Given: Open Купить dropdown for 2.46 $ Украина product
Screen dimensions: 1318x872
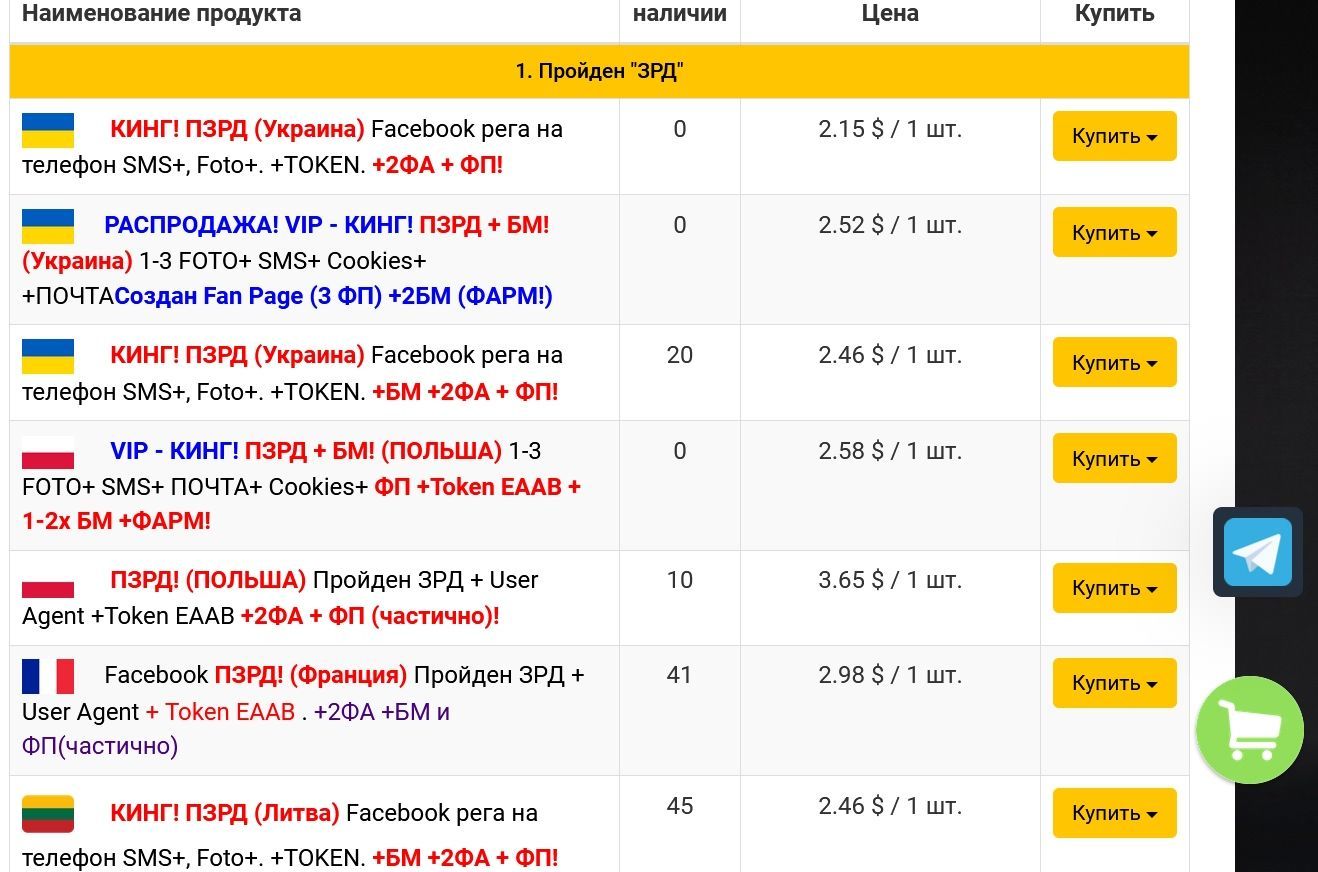Looking at the screenshot, I should point(1114,362).
